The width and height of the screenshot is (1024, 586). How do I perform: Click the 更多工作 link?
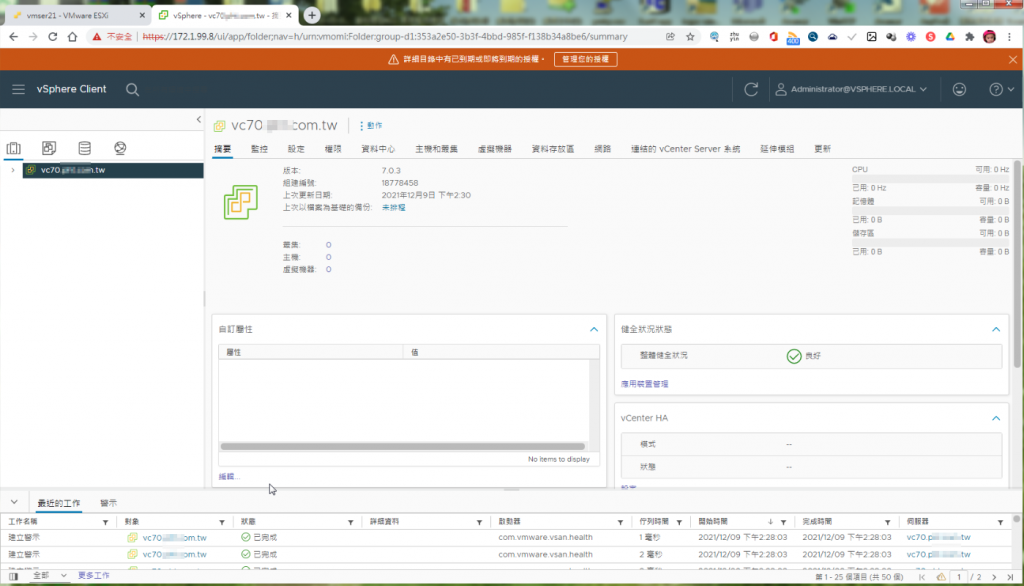93,576
